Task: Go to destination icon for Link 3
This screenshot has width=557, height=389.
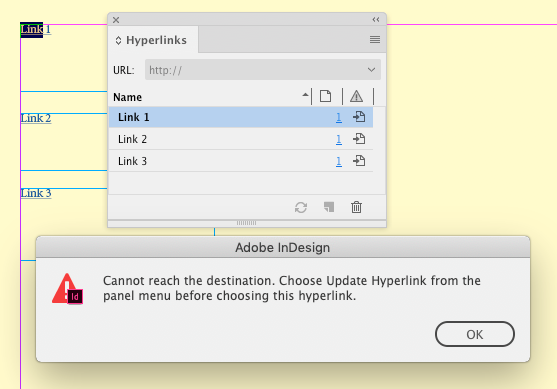Action: [x=359, y=161]
